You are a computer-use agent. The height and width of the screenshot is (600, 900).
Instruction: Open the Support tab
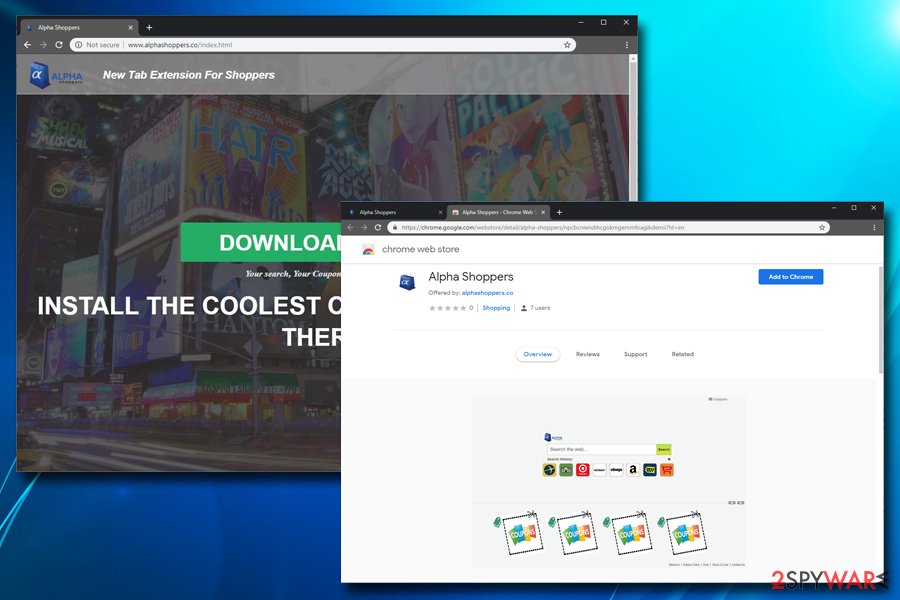(x=635, y=354)
